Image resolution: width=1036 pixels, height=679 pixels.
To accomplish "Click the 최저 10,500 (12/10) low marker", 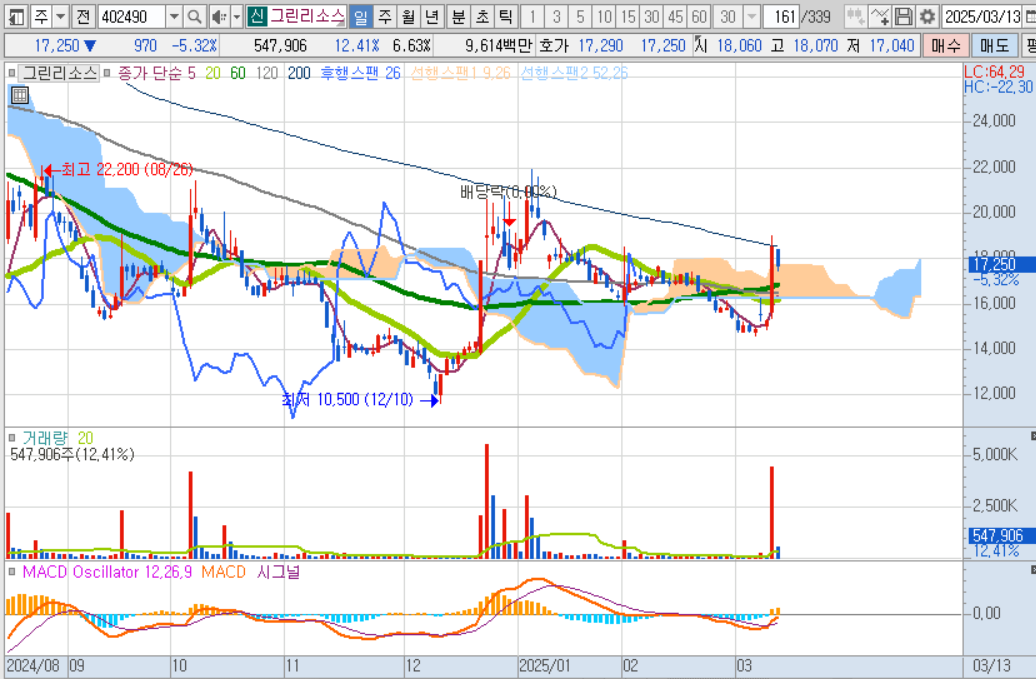I will tap(360, 400).
